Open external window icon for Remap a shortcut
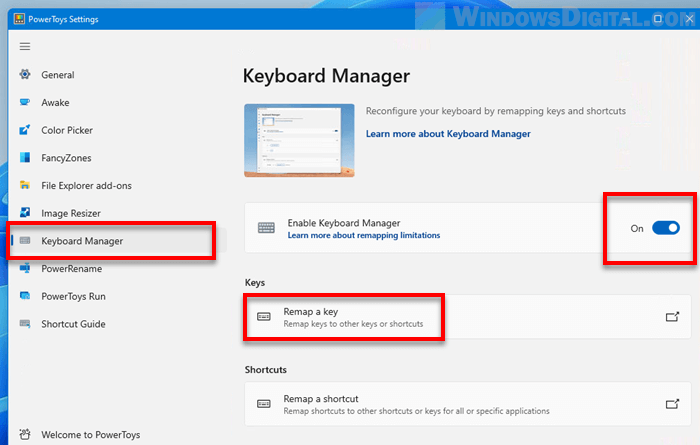This screenshot has height=445, width=700. [672, 404]
